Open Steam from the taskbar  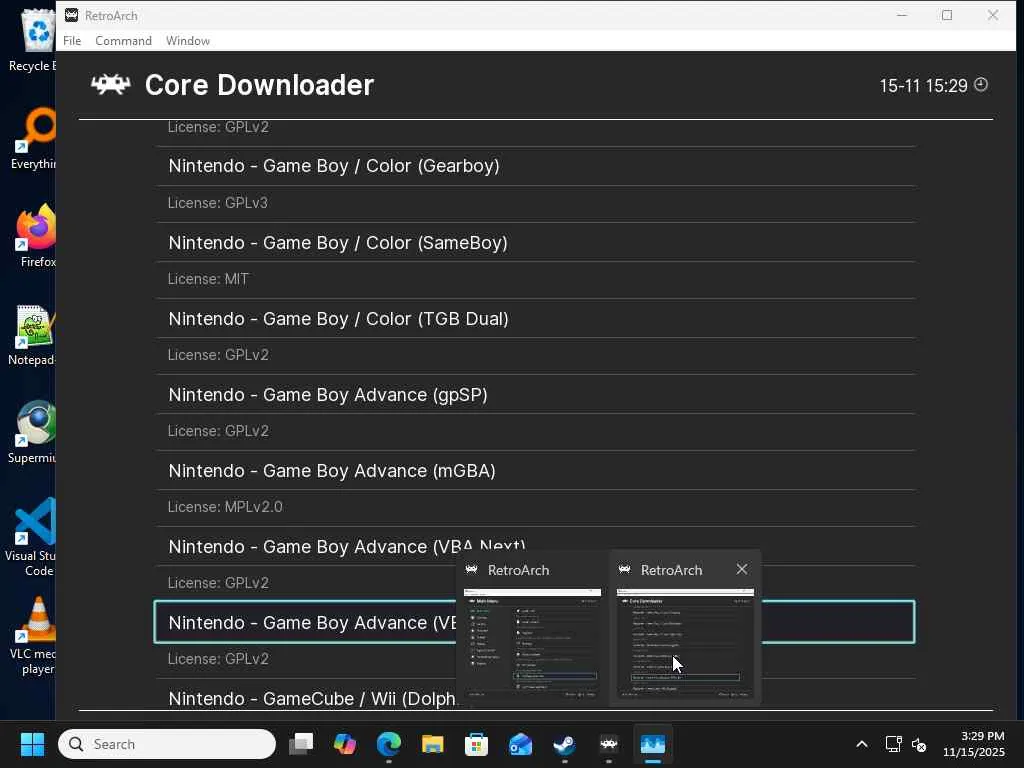pyautogui.click(x=564, y=744)
